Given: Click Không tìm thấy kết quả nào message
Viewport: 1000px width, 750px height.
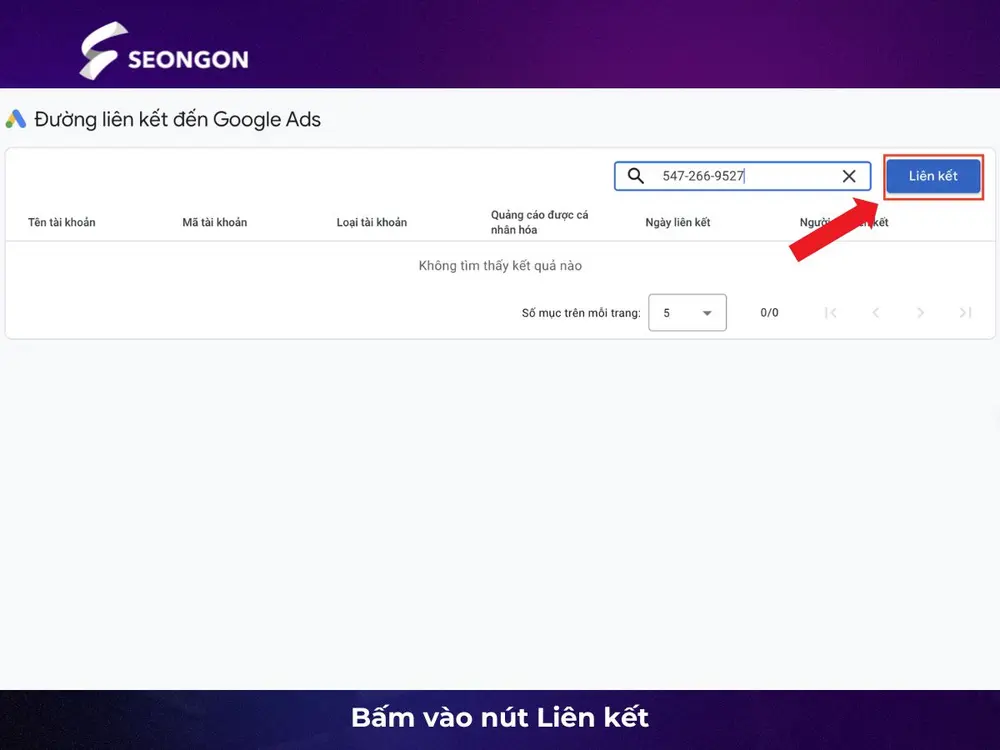Looking at the screenshot, I should tap(500, 266).
